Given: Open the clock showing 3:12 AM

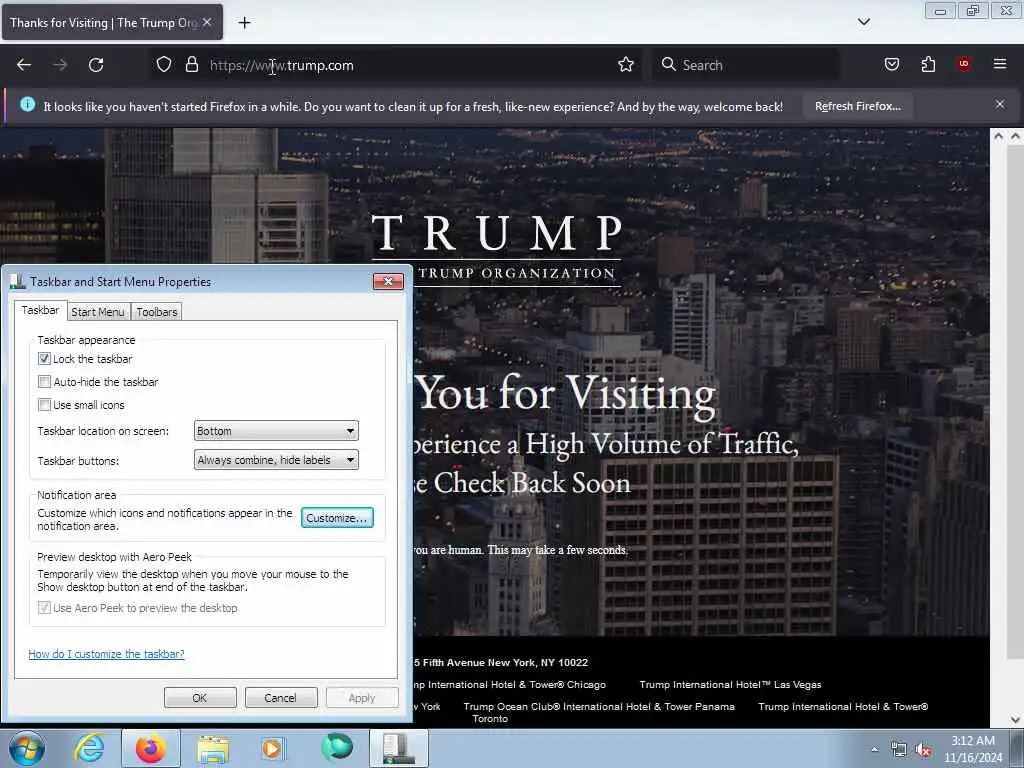Looking at the screenshot, I should (973, 749).
